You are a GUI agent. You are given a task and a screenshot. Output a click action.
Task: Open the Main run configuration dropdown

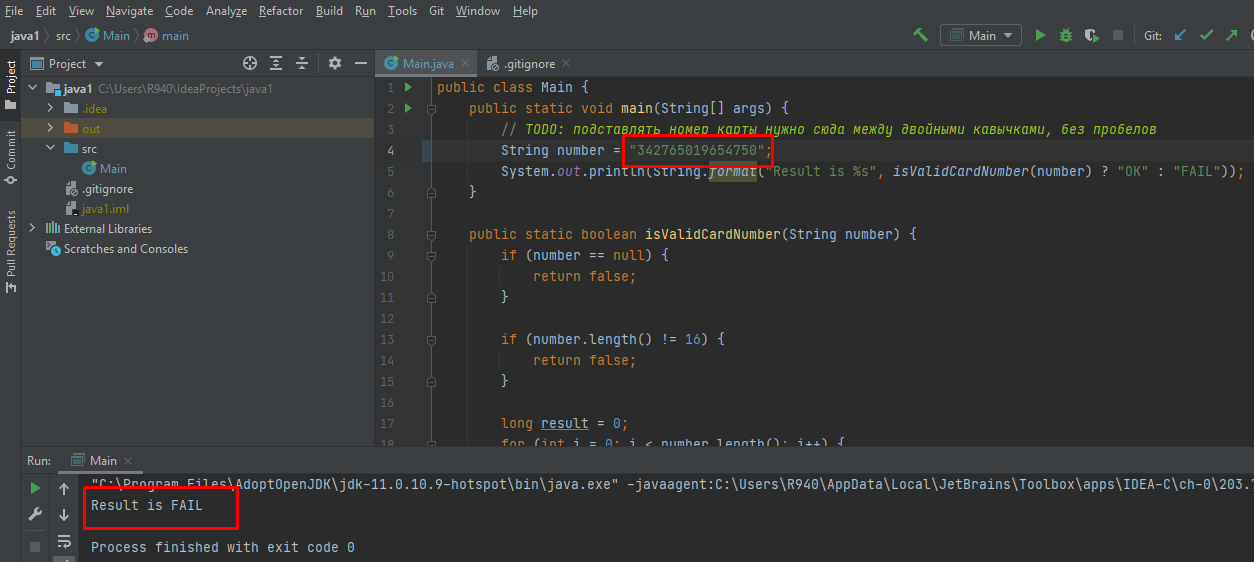[x=980, y=35]
